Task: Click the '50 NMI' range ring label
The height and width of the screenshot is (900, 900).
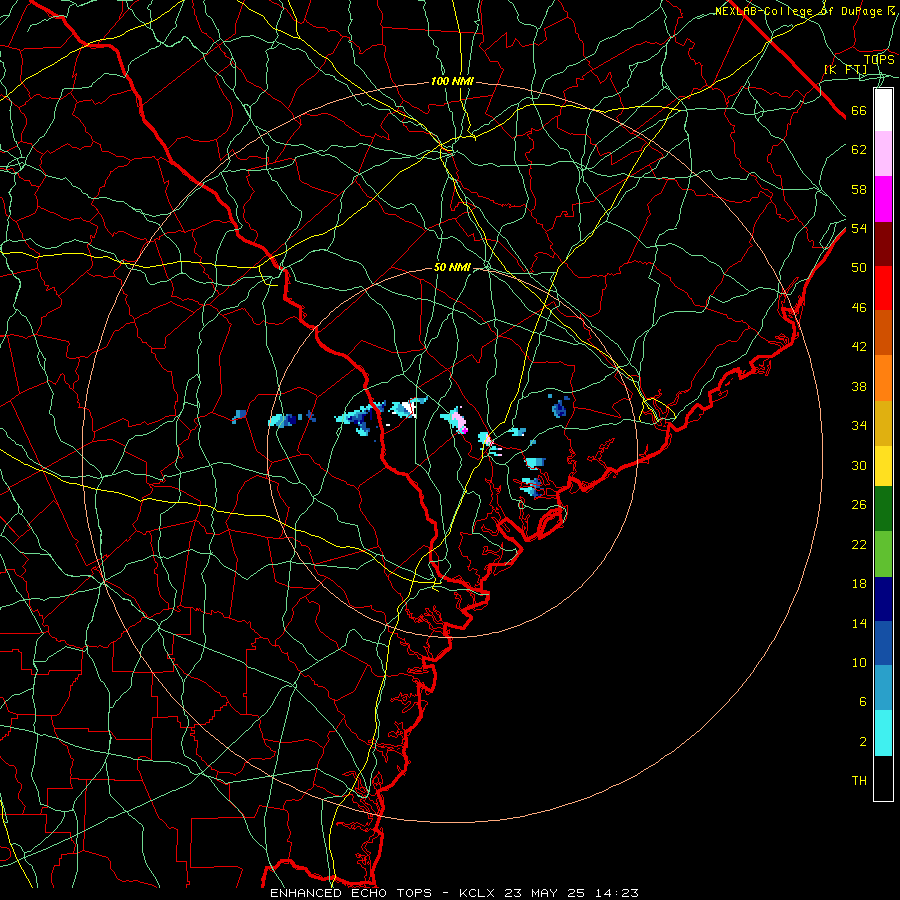Action: pyautogui.click(x=452, y=267)
